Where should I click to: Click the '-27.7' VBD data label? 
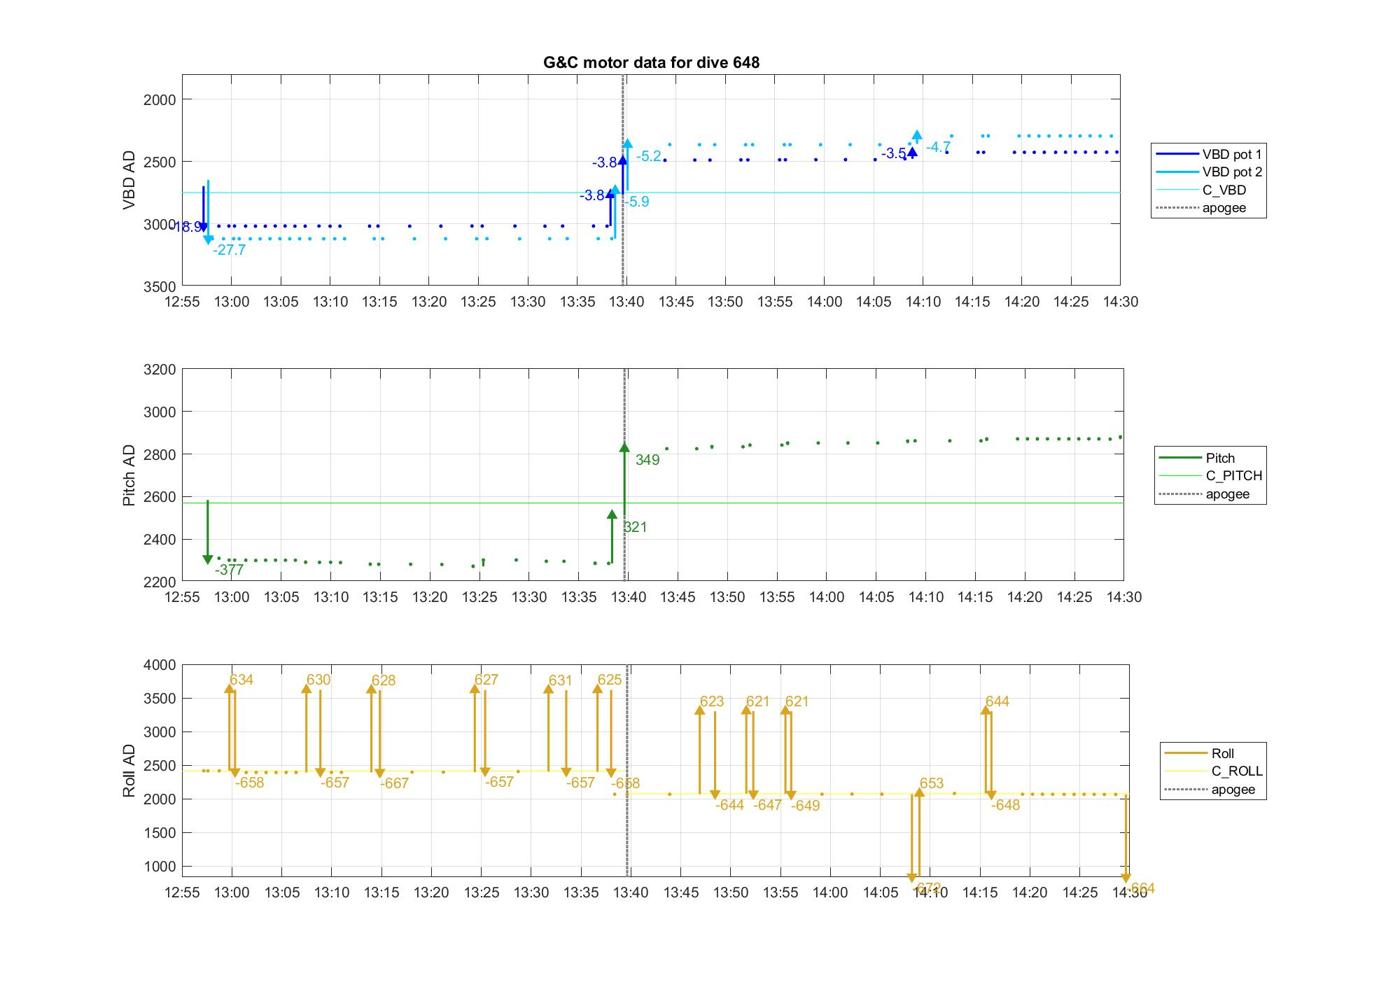point(229,250)
